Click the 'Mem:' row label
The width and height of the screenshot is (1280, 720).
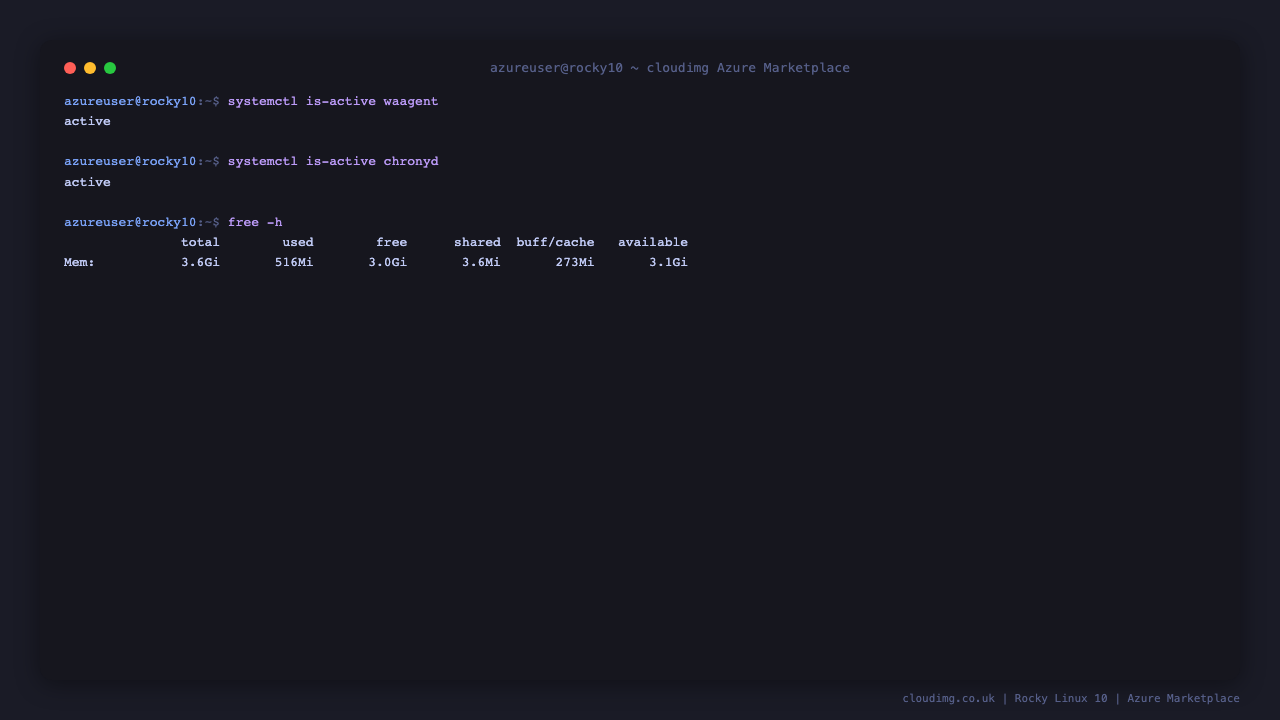[80, 262]
